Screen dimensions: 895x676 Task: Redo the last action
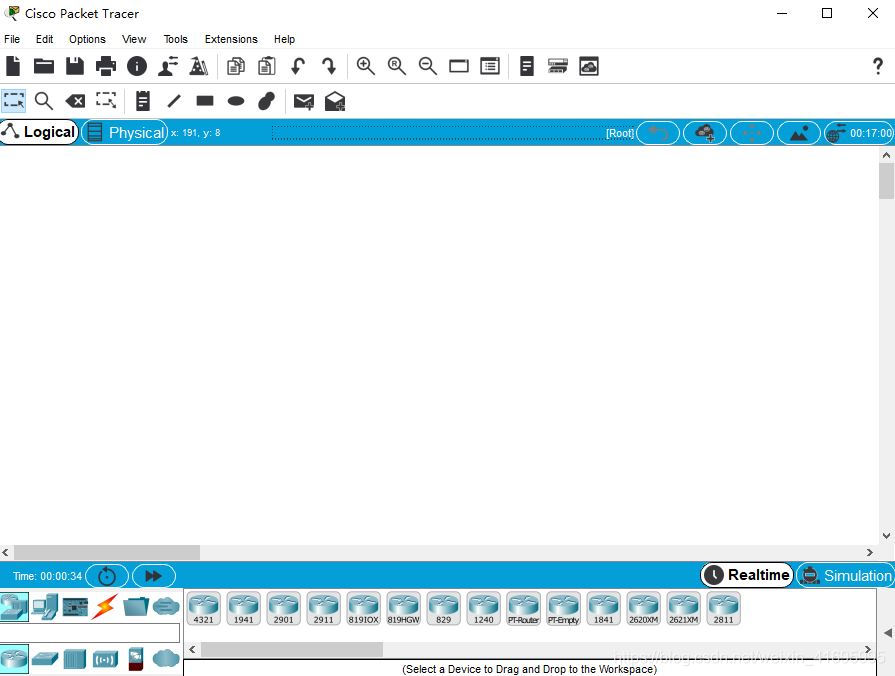[x=329, y=66]
